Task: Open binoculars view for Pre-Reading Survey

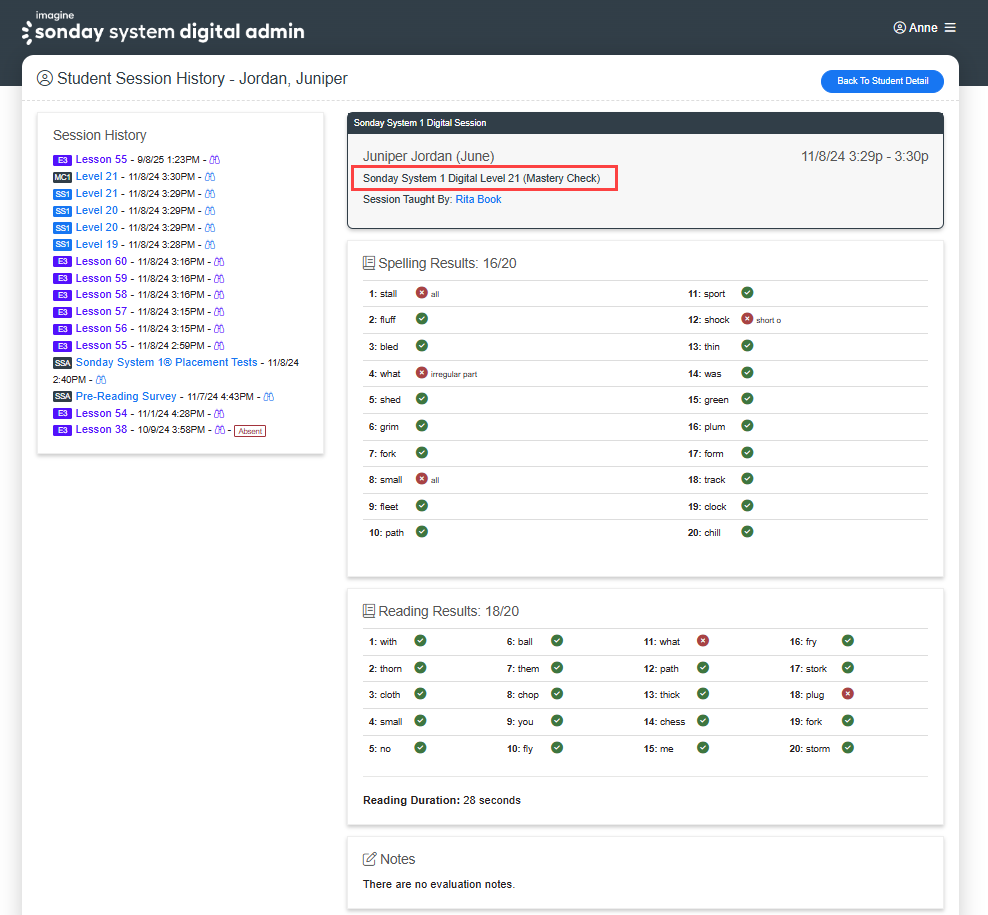Action: point(268,397)
